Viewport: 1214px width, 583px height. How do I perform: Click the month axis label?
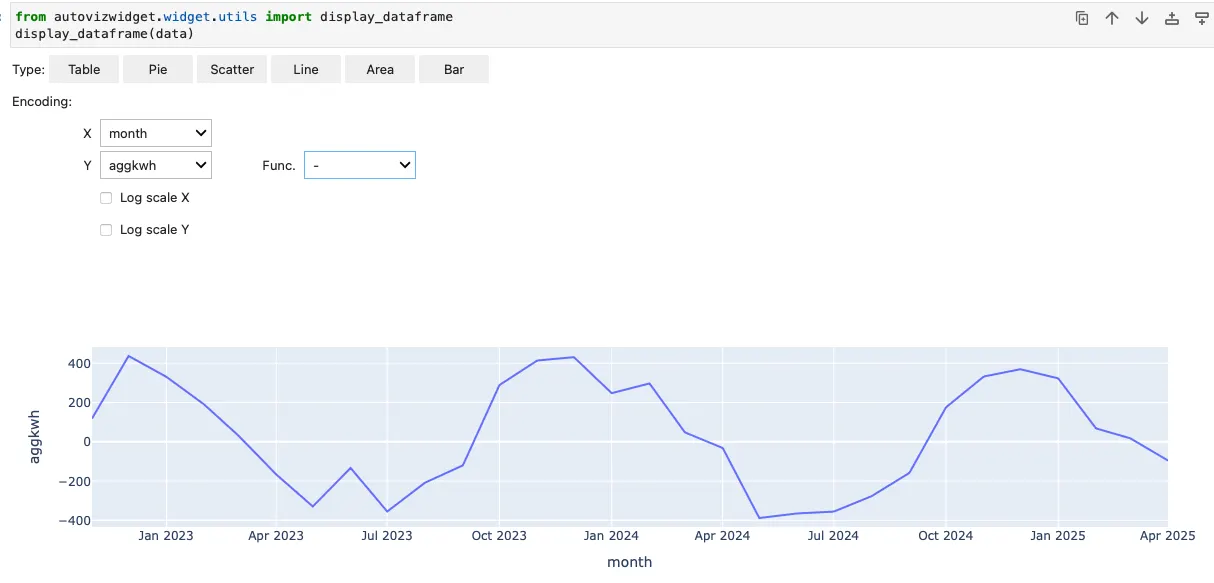click(x=629, y=562)
